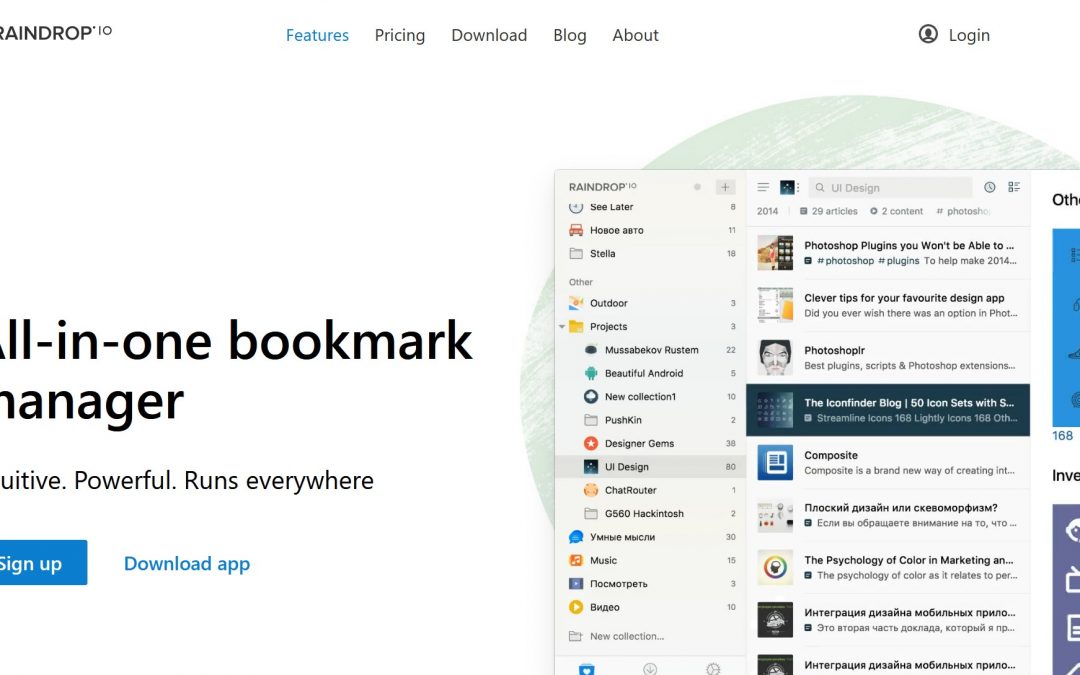Open the settings gear in the sidebar footer

(713, 668)
